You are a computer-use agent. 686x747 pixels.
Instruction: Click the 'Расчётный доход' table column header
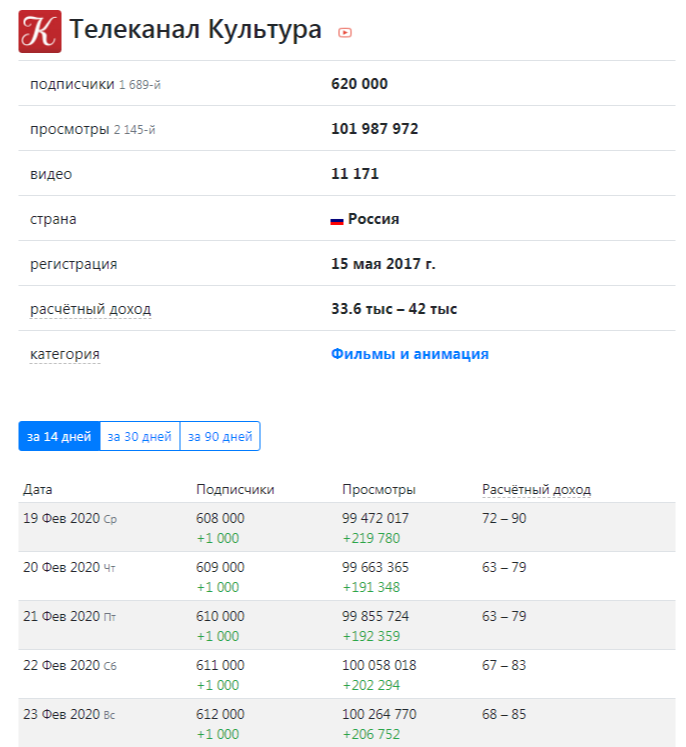pos(536,489)
